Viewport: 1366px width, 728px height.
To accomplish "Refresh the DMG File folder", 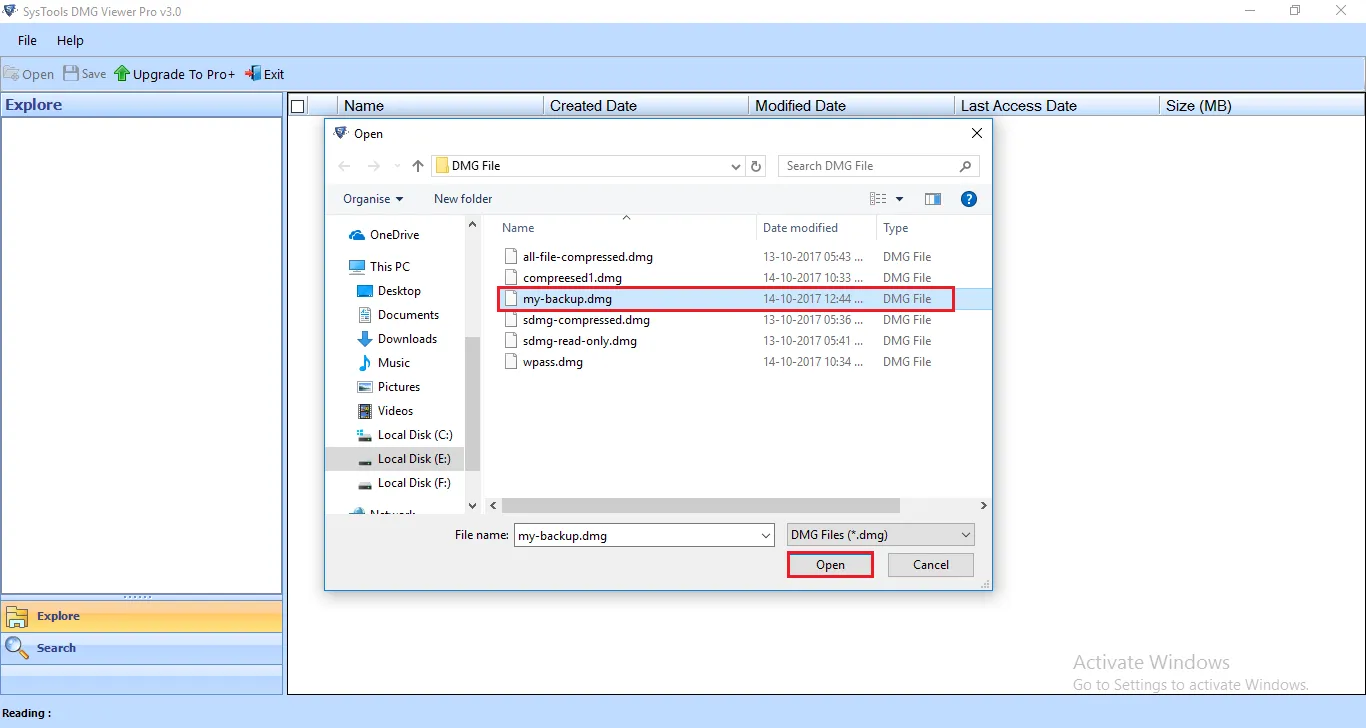I will pos(757,167).
